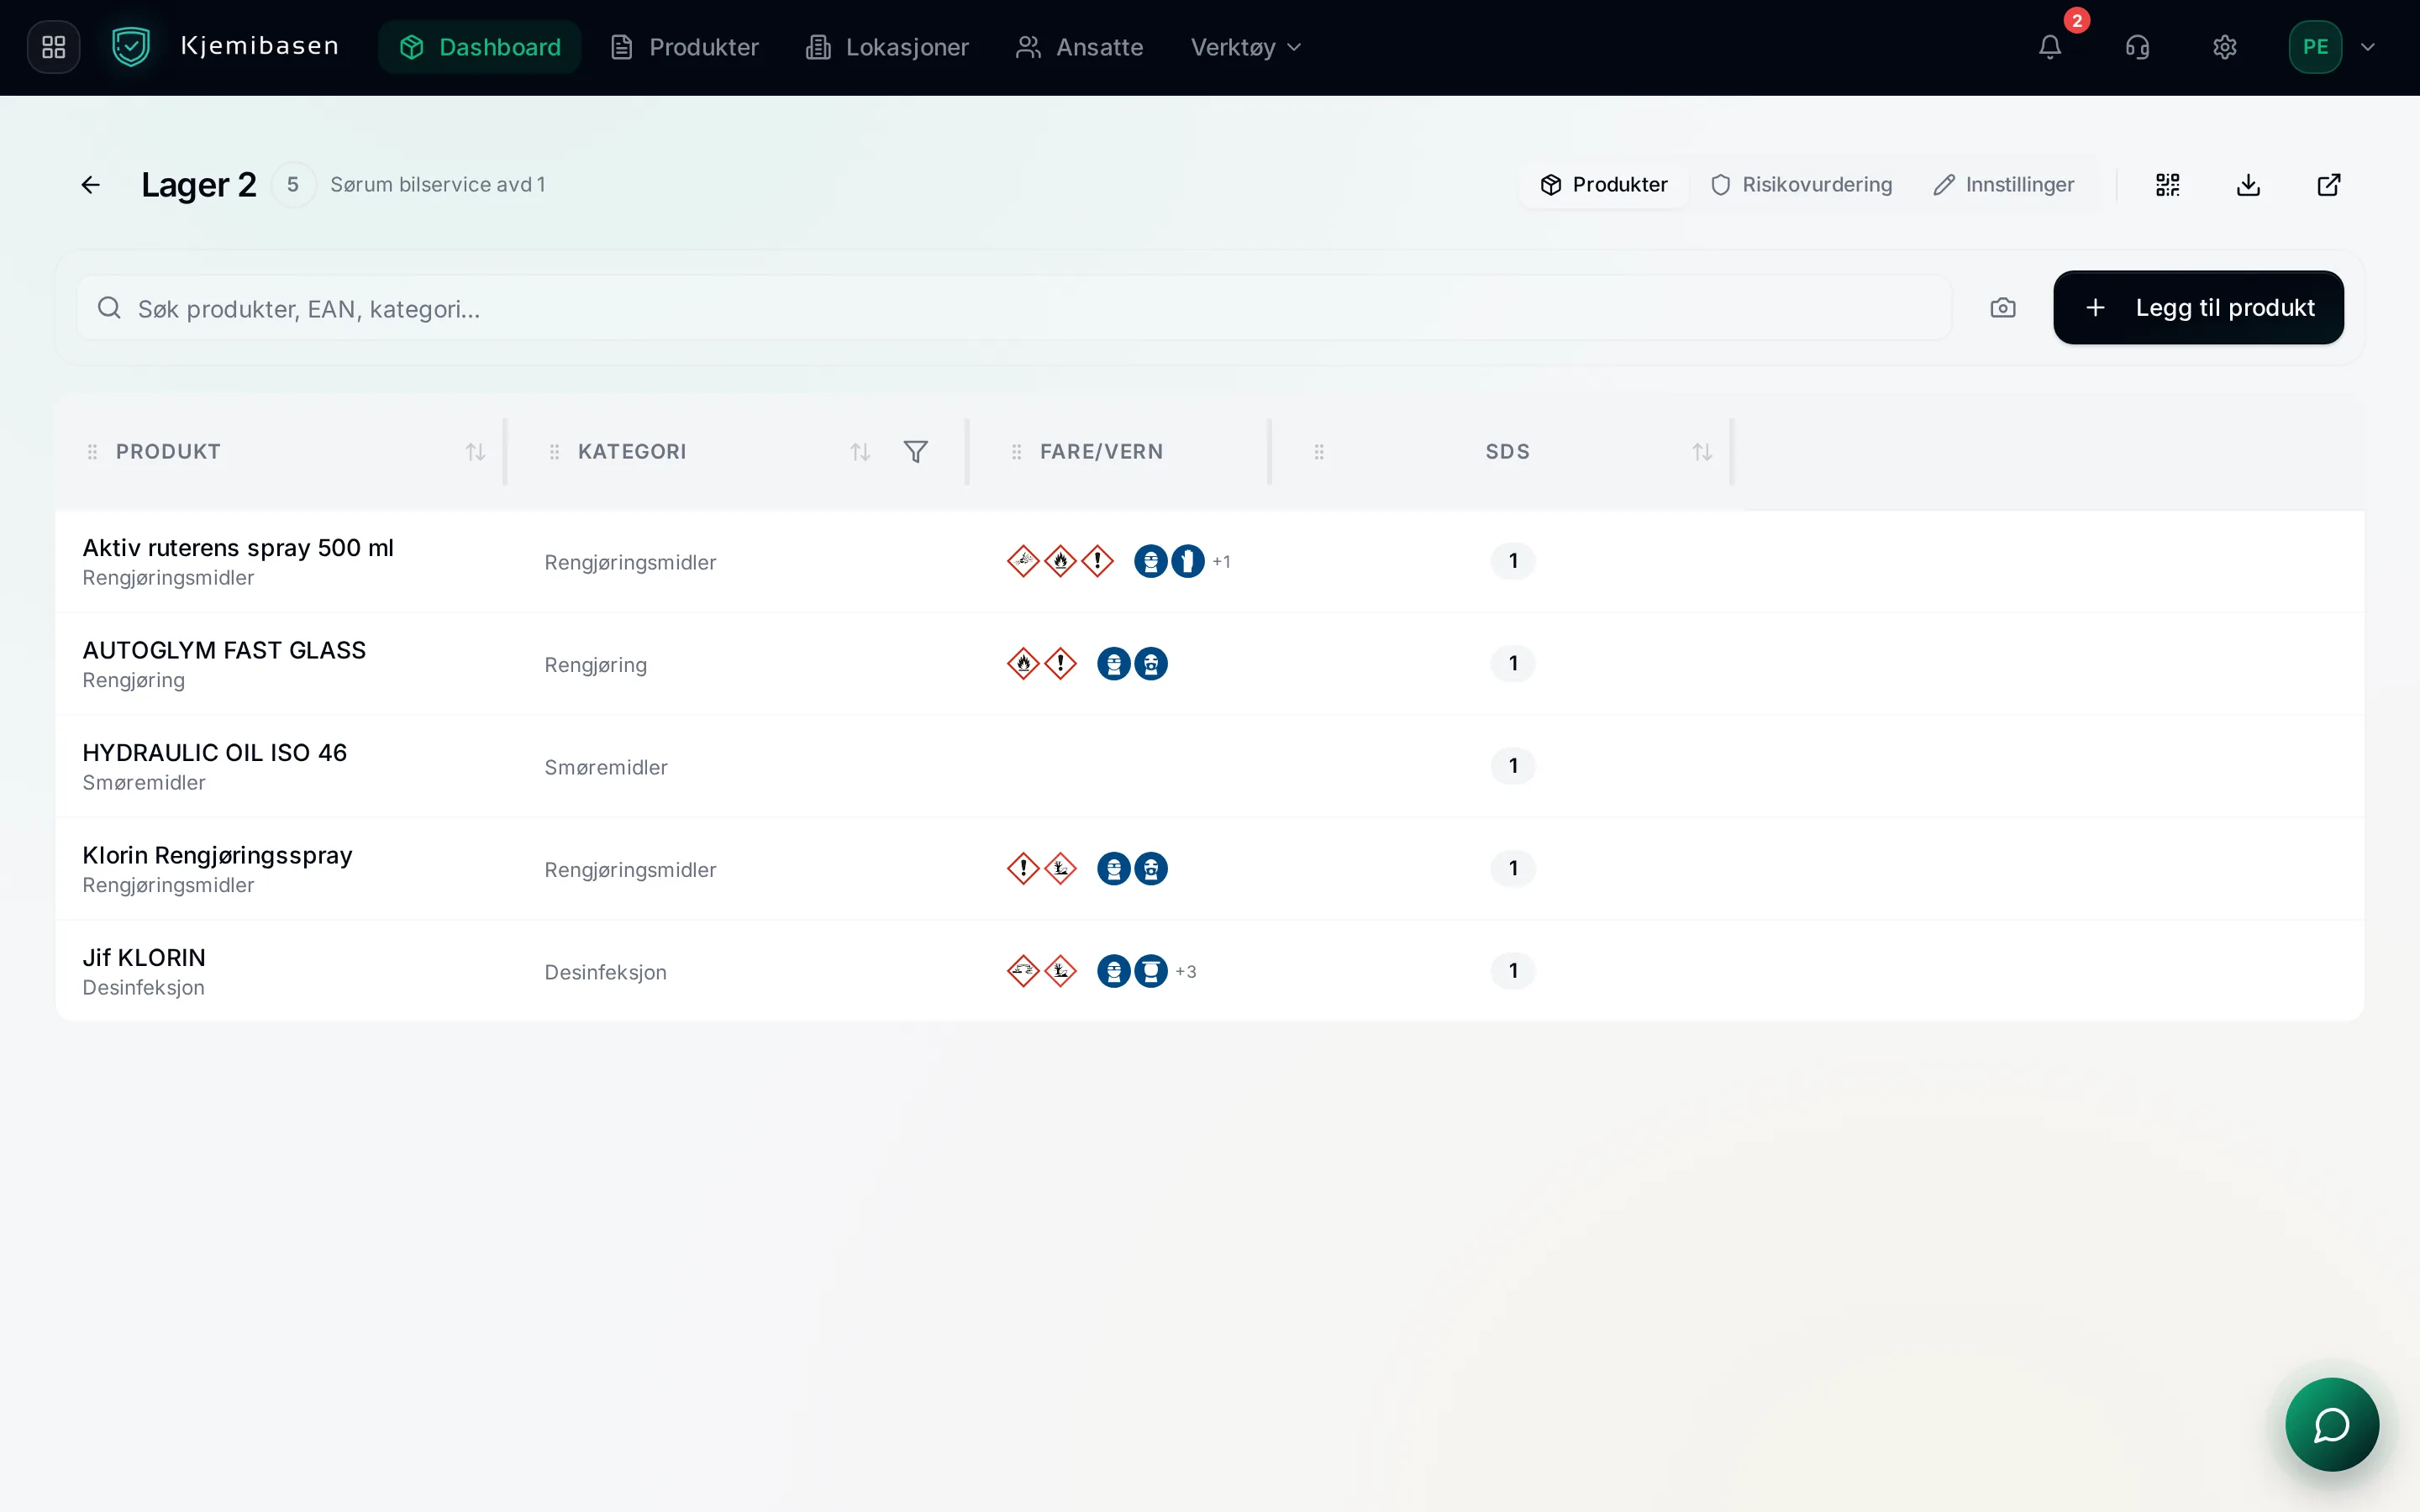Open the notifications bell
This screenshot has height=1512, width=2420.
coord(2050,47)
